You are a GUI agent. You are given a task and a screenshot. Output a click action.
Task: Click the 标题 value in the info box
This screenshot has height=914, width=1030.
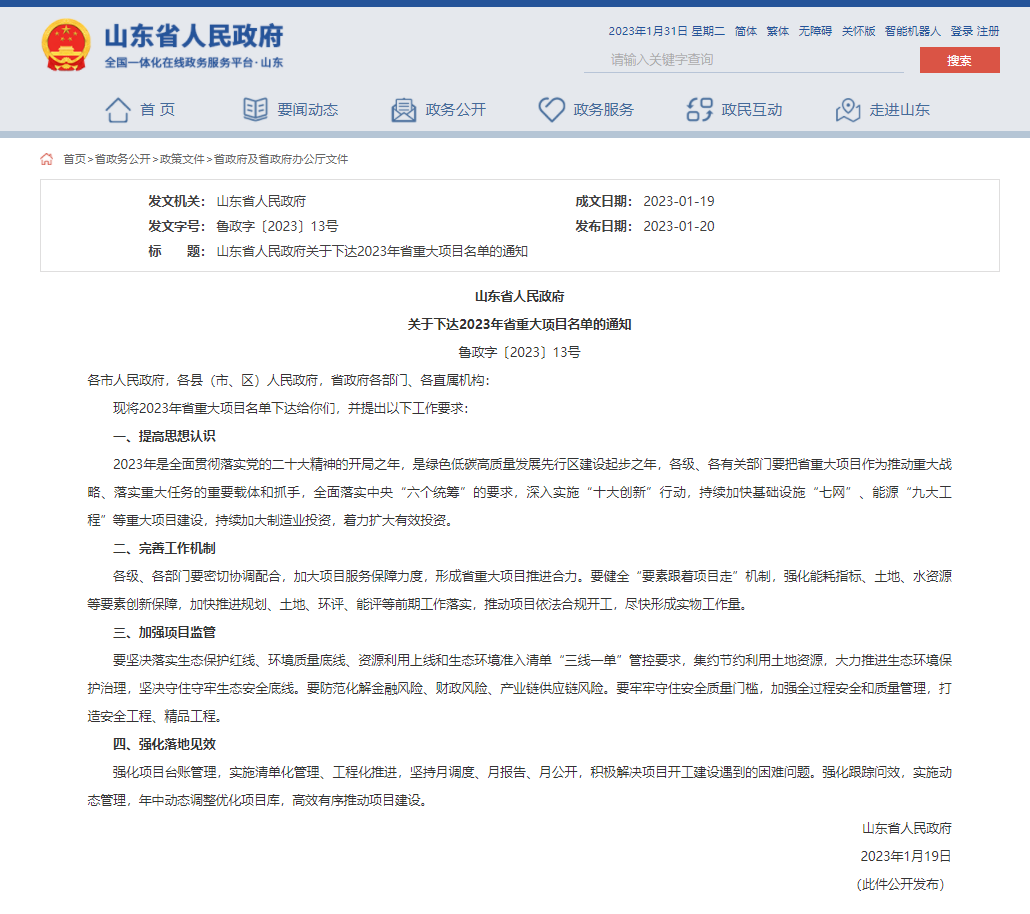372,251
